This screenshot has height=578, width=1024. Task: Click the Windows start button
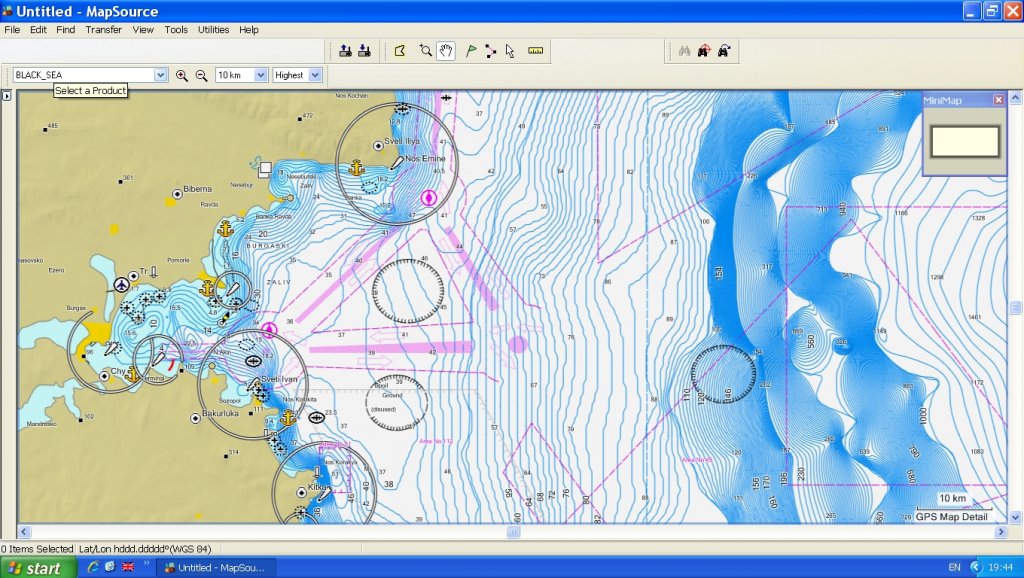(34, 568)
